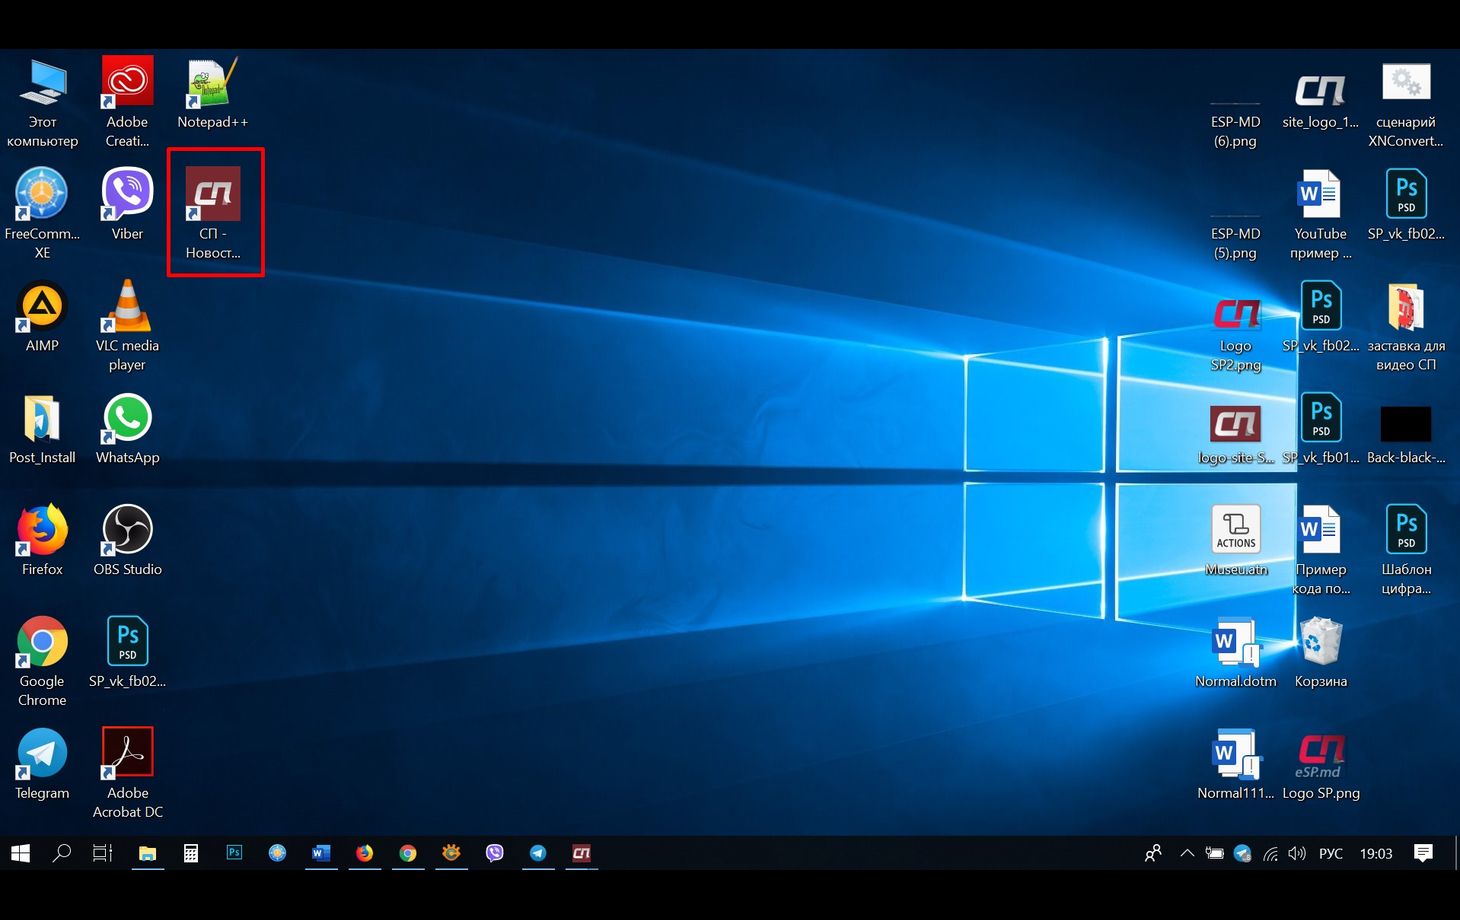Open Calculator from the taskbar
This screenshot has height=920, width=1460.
click(x=191, y=853)
